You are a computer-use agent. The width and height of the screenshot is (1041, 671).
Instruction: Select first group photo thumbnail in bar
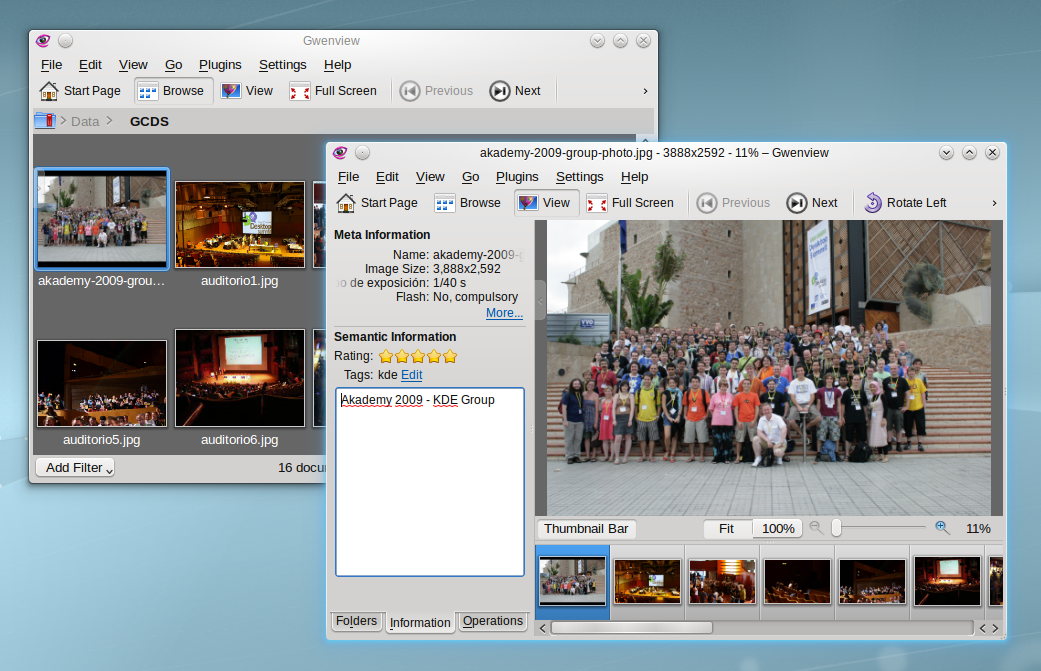click(572, 582)
